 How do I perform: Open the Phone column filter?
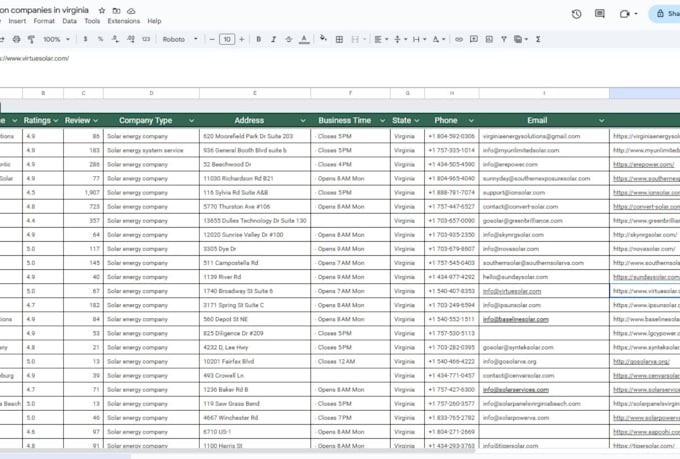tap(471, 121)
